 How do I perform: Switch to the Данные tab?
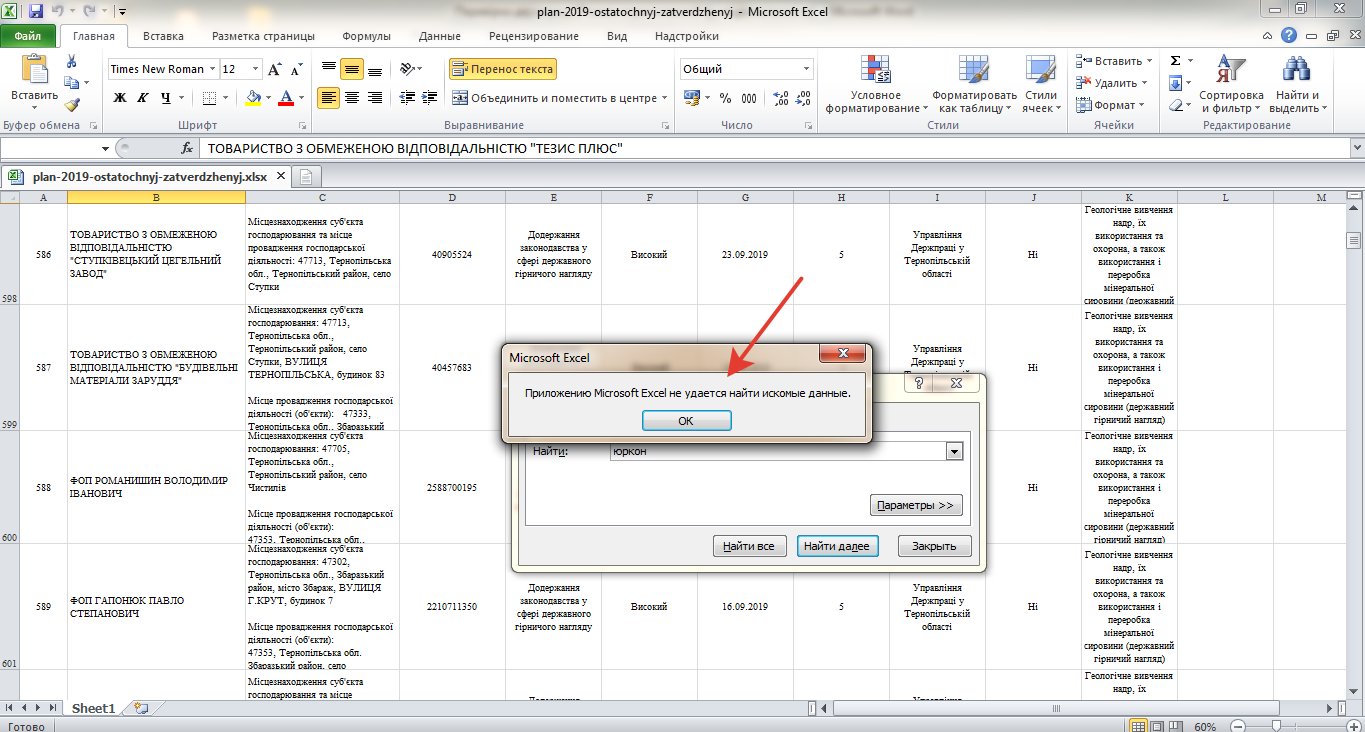[440, 36]
